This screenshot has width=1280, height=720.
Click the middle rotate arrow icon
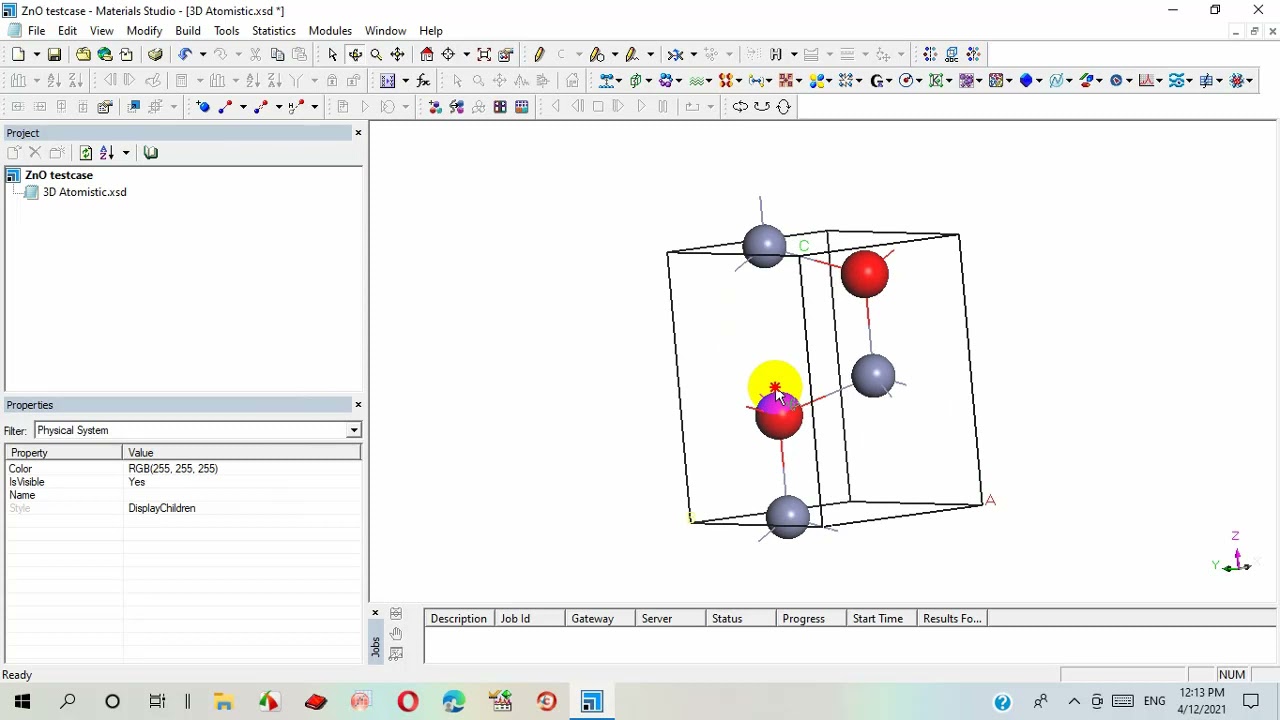pyautogui.click(x=762, y=106)
